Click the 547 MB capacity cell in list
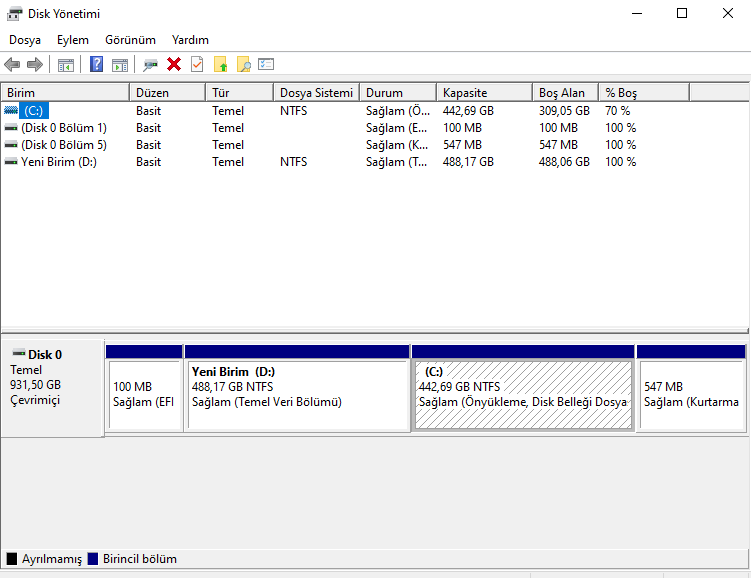Image resolution: width=751 pixels, height=578 pixels. [x=462, y=145]
